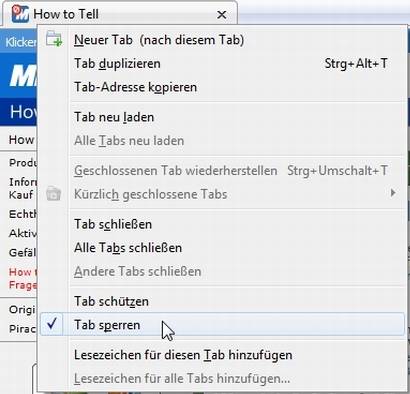The image size is (410, 394).
Task: Choose Tab schließen
Action: pyautogui.click(x=222, y=224)
